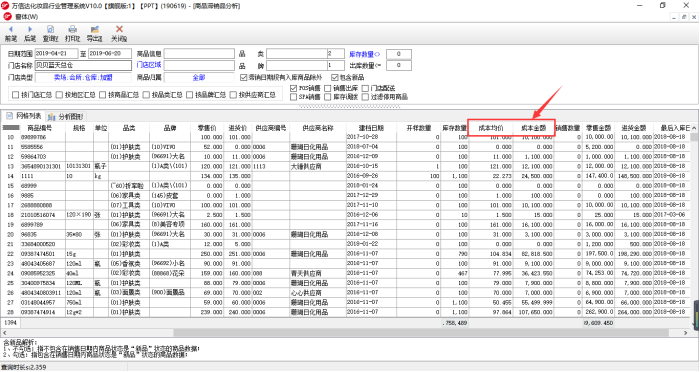Check 按门店汇总 checkbox
The image size is (700, 372).
16,95
